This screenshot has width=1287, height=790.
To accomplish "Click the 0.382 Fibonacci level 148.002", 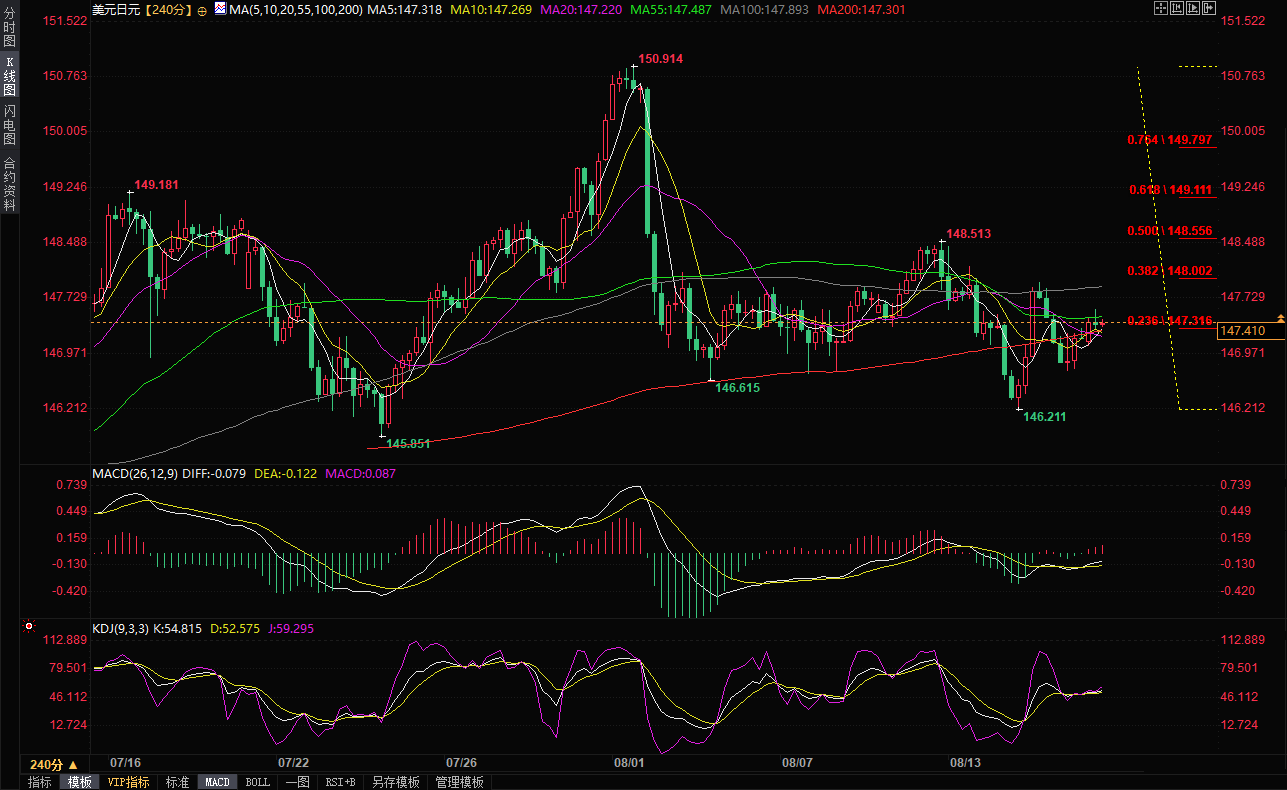I will [1169, 271].
